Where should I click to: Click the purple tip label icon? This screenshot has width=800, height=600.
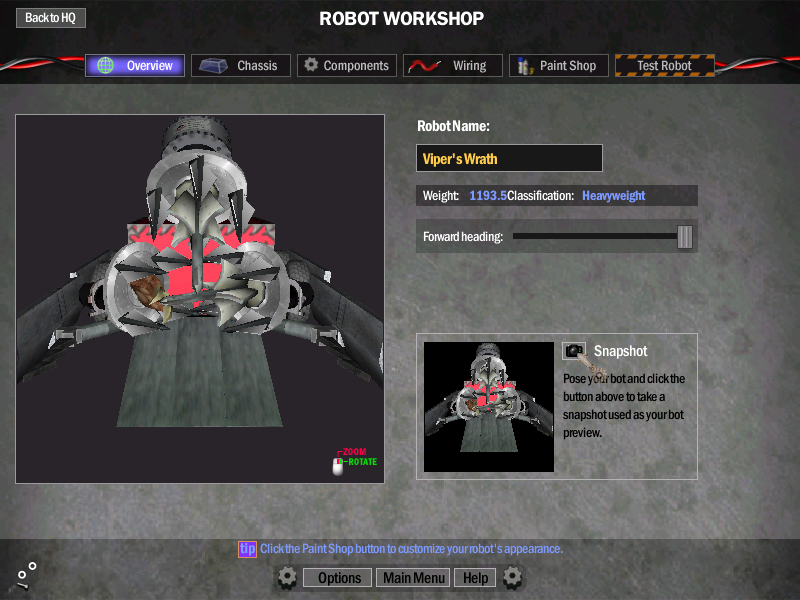point(247,549)
